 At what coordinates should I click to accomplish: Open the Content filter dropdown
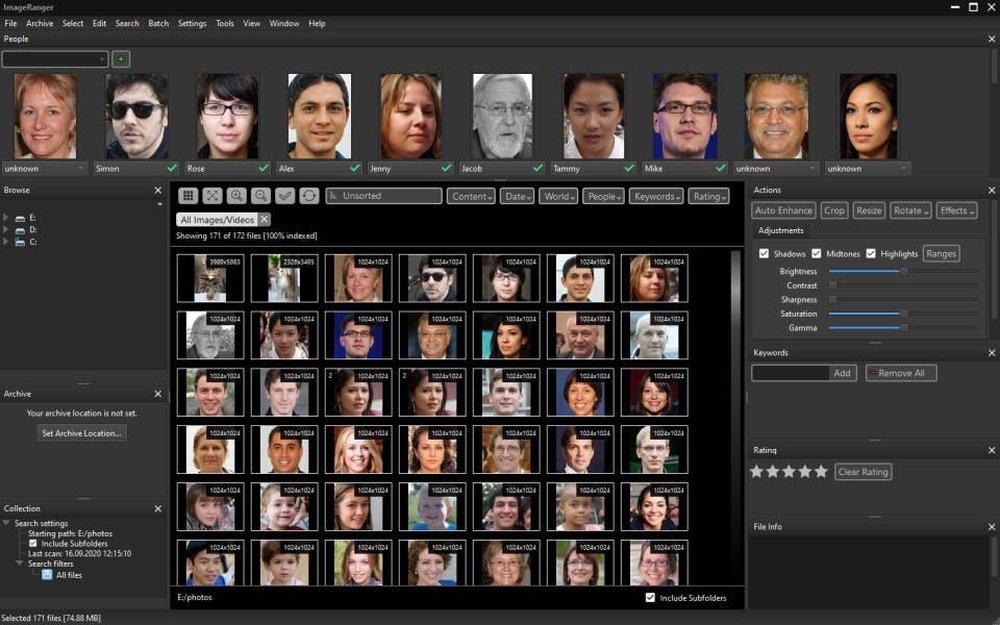471,196
